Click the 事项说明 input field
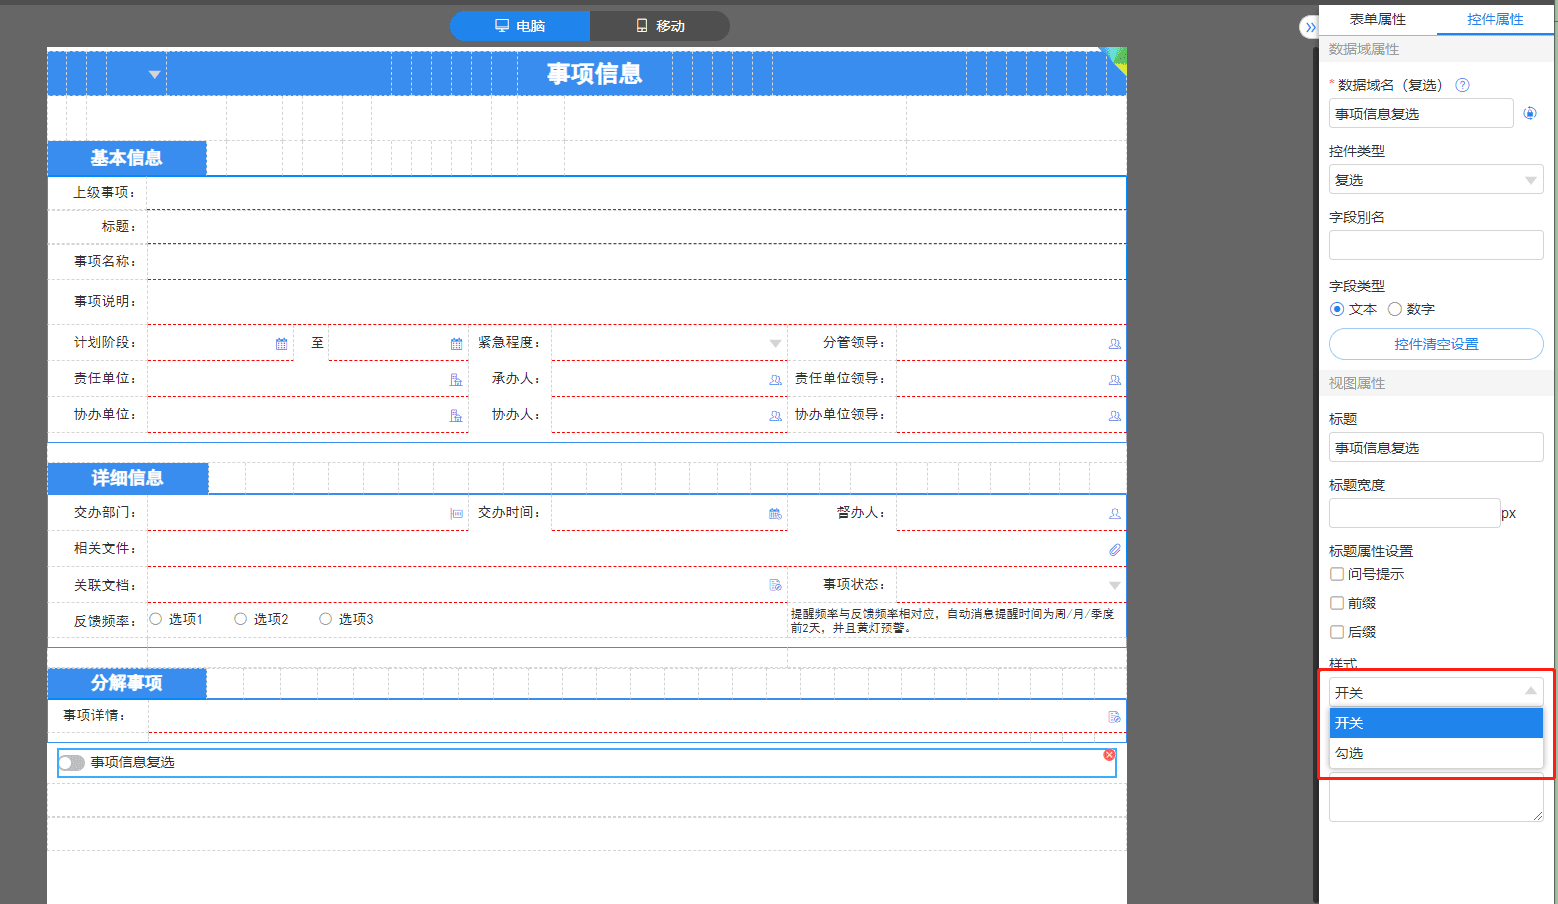Screen dimensions: 1558x904 [636, 302]
